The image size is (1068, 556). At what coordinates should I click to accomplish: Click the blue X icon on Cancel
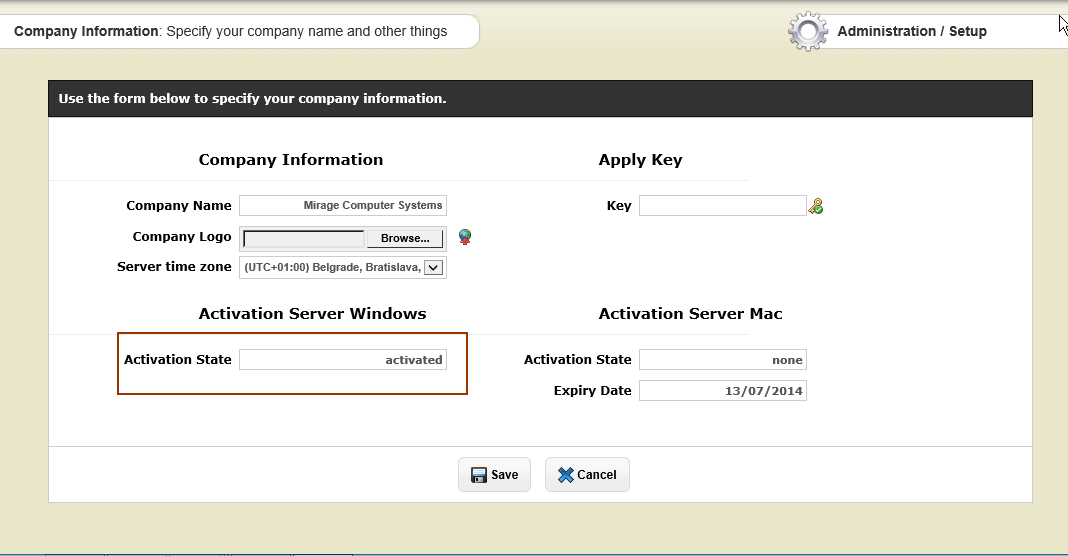566,475
